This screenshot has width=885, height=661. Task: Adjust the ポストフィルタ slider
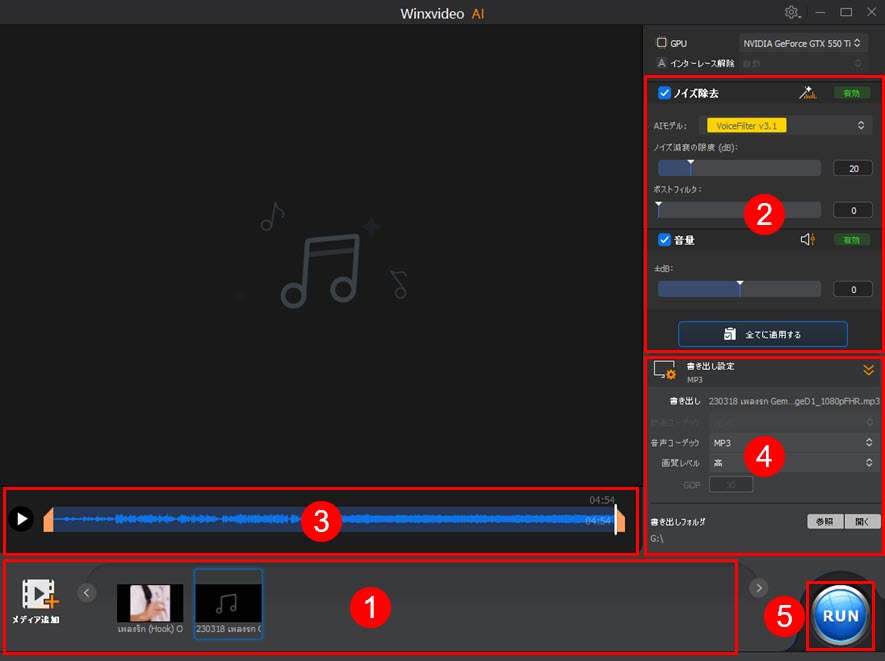coord(739,210)
